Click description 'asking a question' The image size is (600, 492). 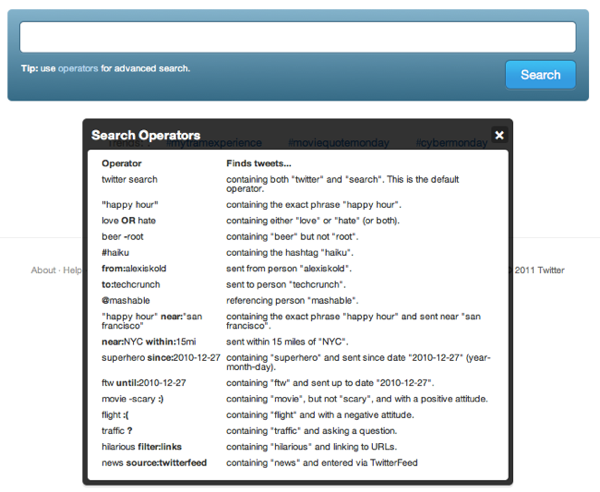tap(311, 431)
